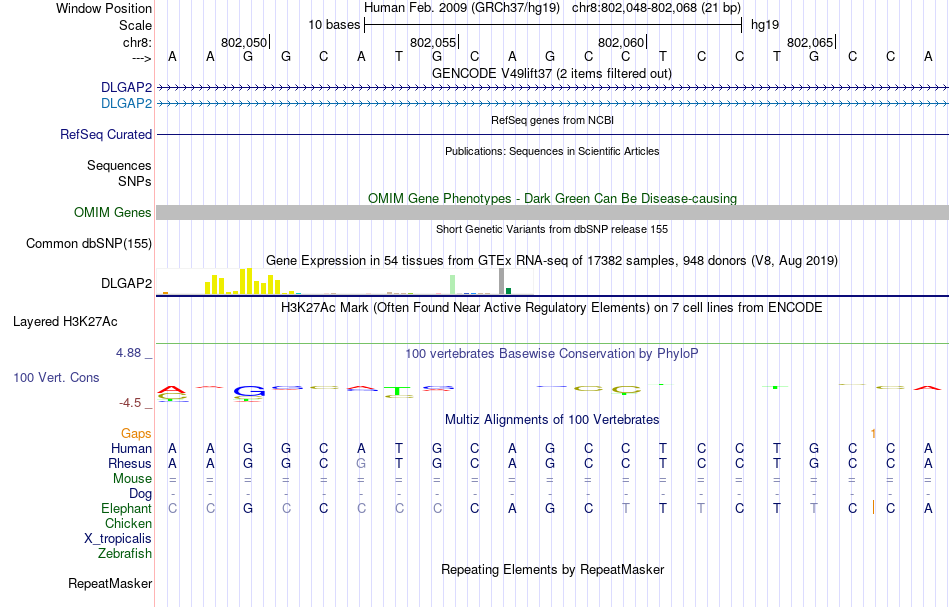Click the Sequences track label

tap(119, 165)
